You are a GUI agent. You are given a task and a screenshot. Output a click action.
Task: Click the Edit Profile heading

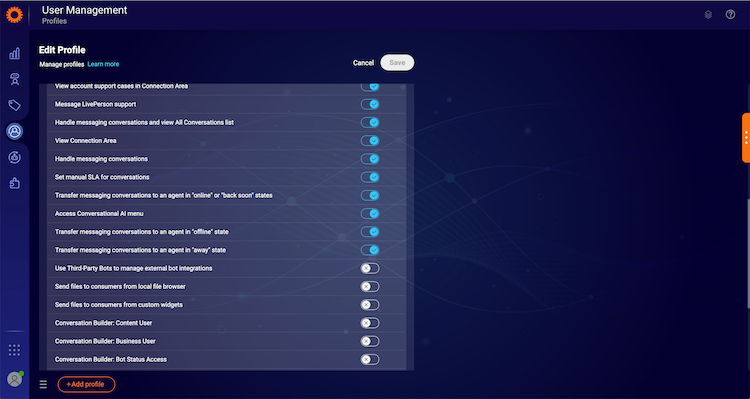(x=62, y=50)
